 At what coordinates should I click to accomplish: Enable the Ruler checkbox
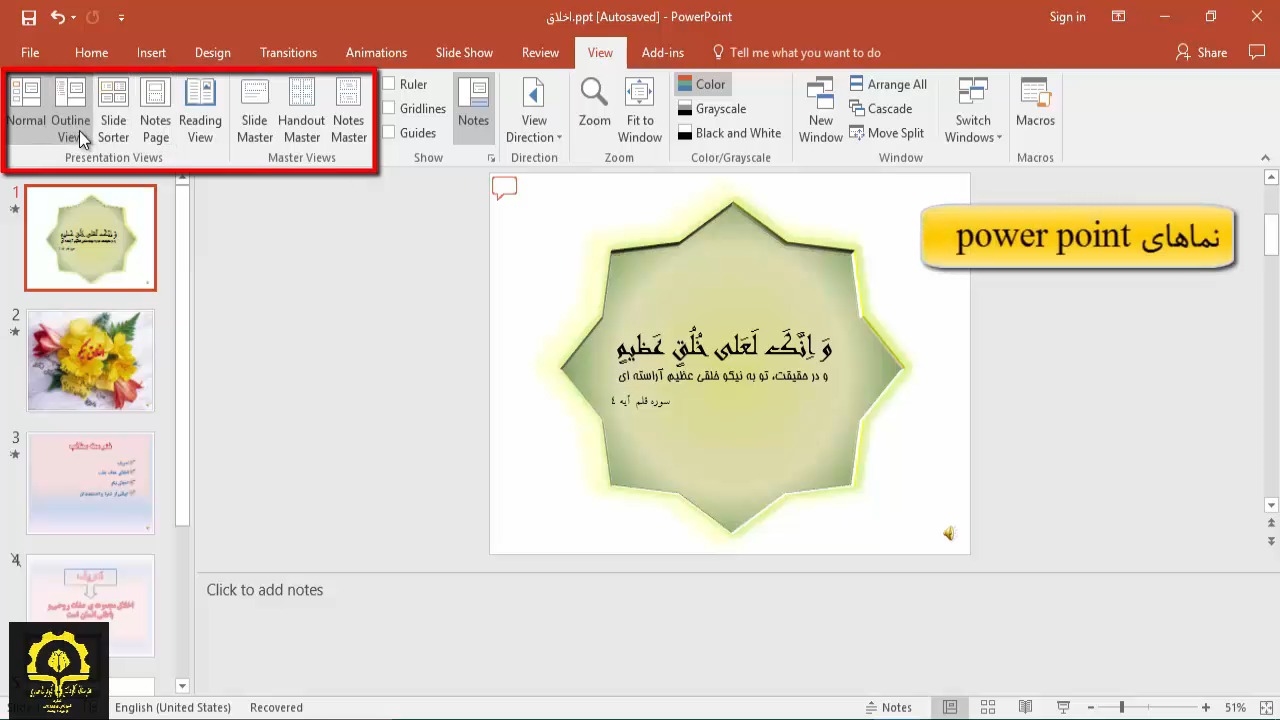pyautogui.click(x=389, y=84)
